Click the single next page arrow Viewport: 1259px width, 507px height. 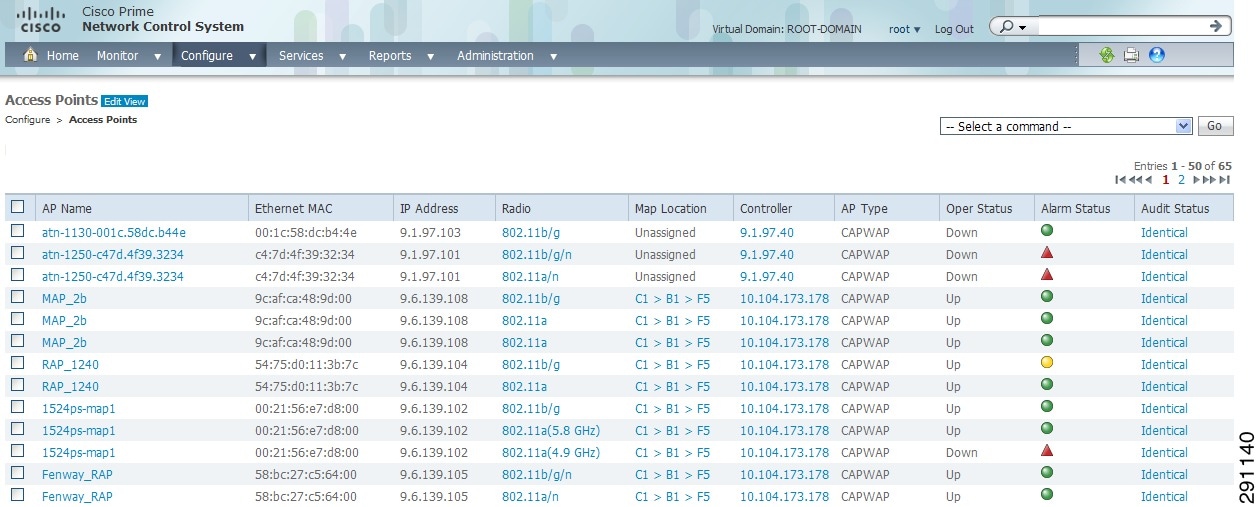pos(1197,180)
